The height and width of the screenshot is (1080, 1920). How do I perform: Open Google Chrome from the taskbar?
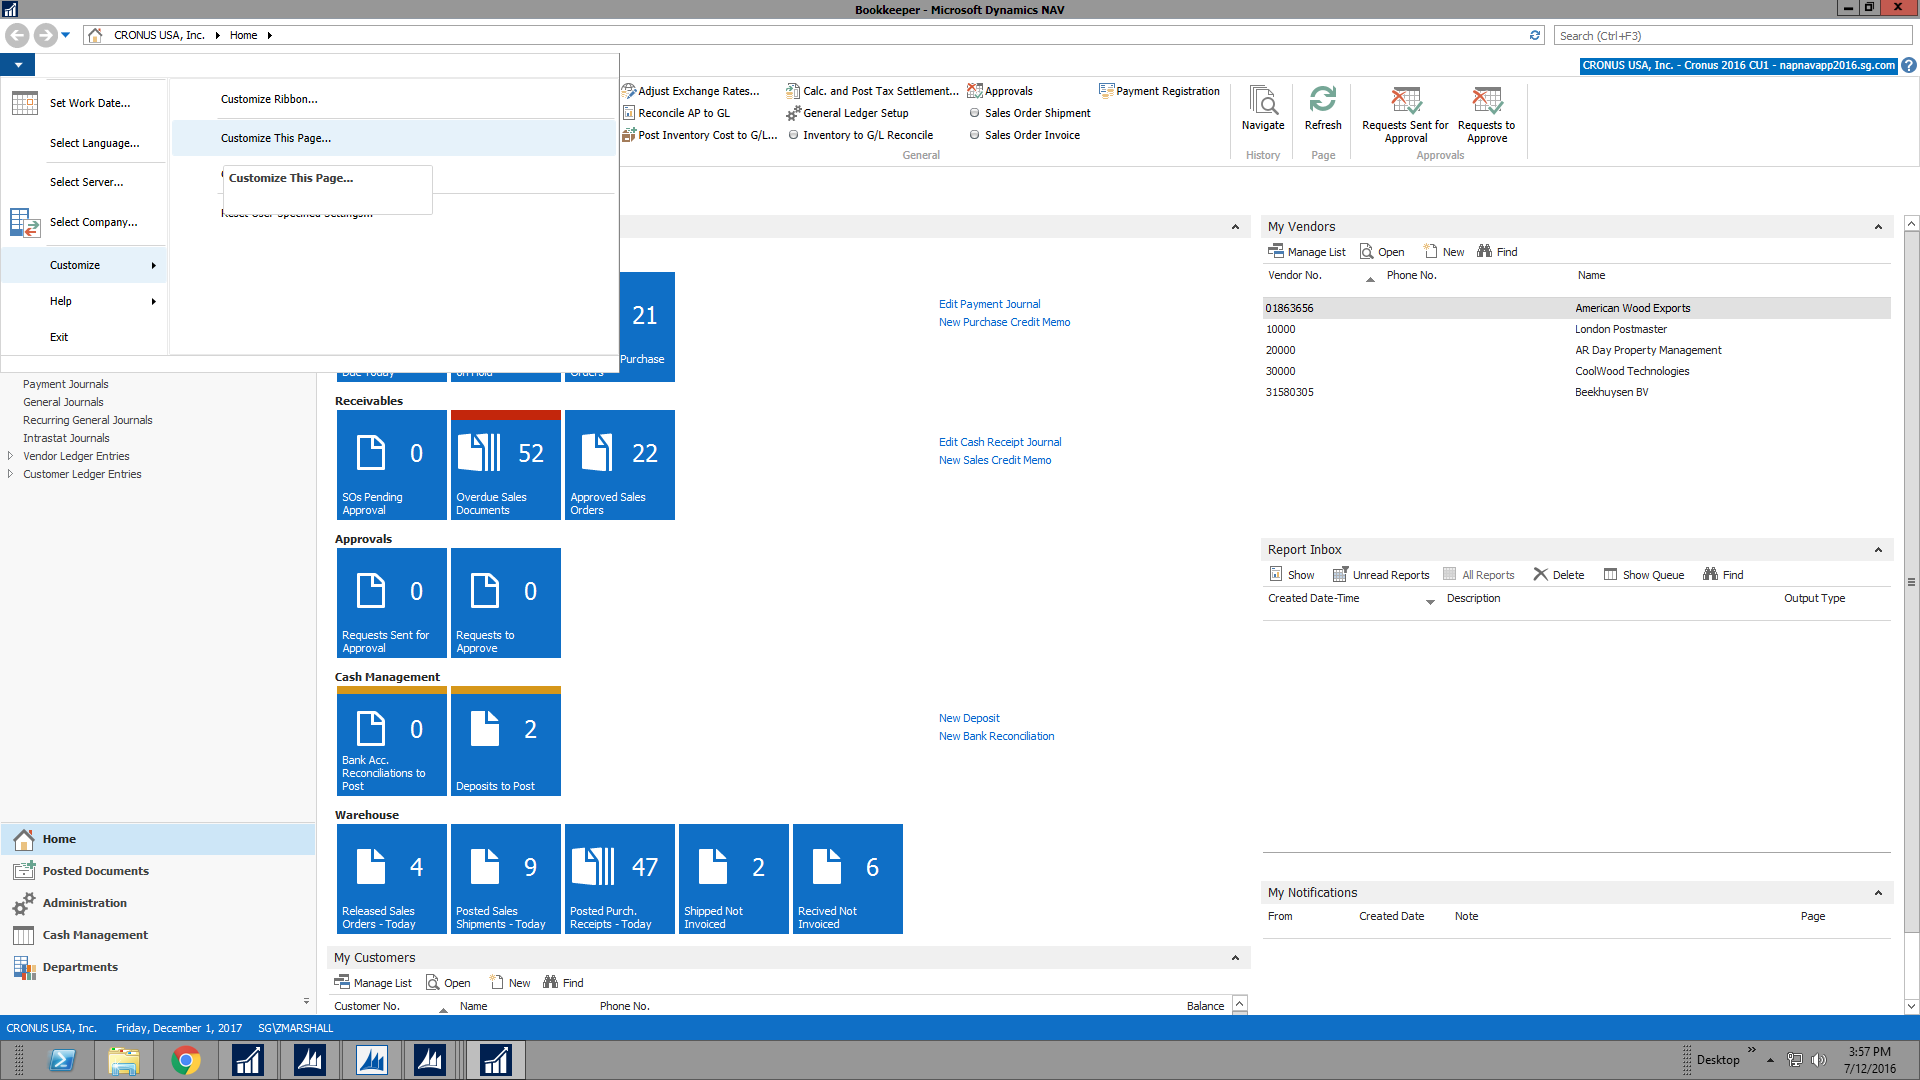[186, 1060]
